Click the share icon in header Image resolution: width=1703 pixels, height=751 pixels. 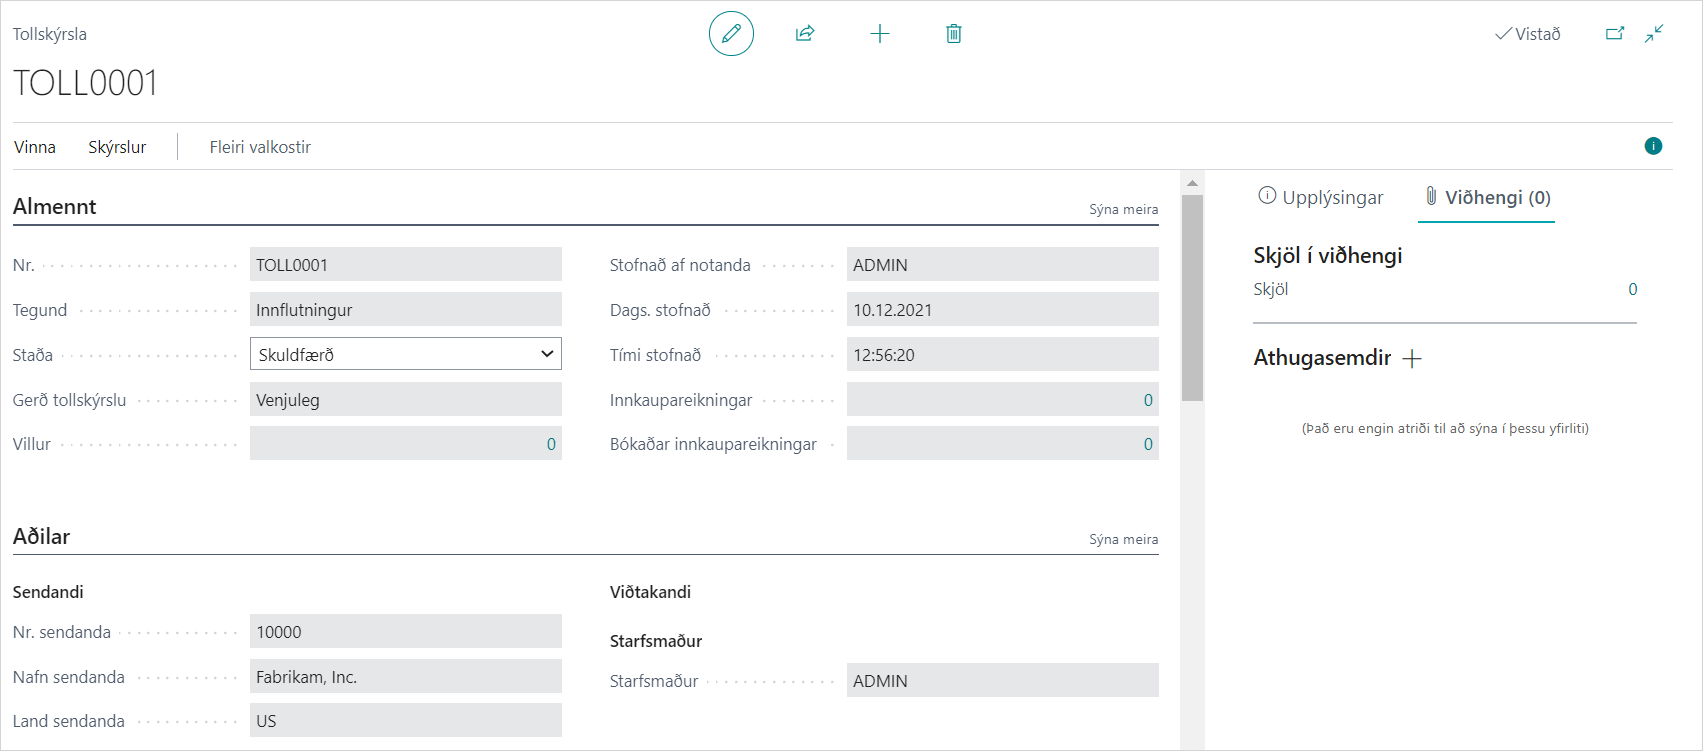click(805, 34)
